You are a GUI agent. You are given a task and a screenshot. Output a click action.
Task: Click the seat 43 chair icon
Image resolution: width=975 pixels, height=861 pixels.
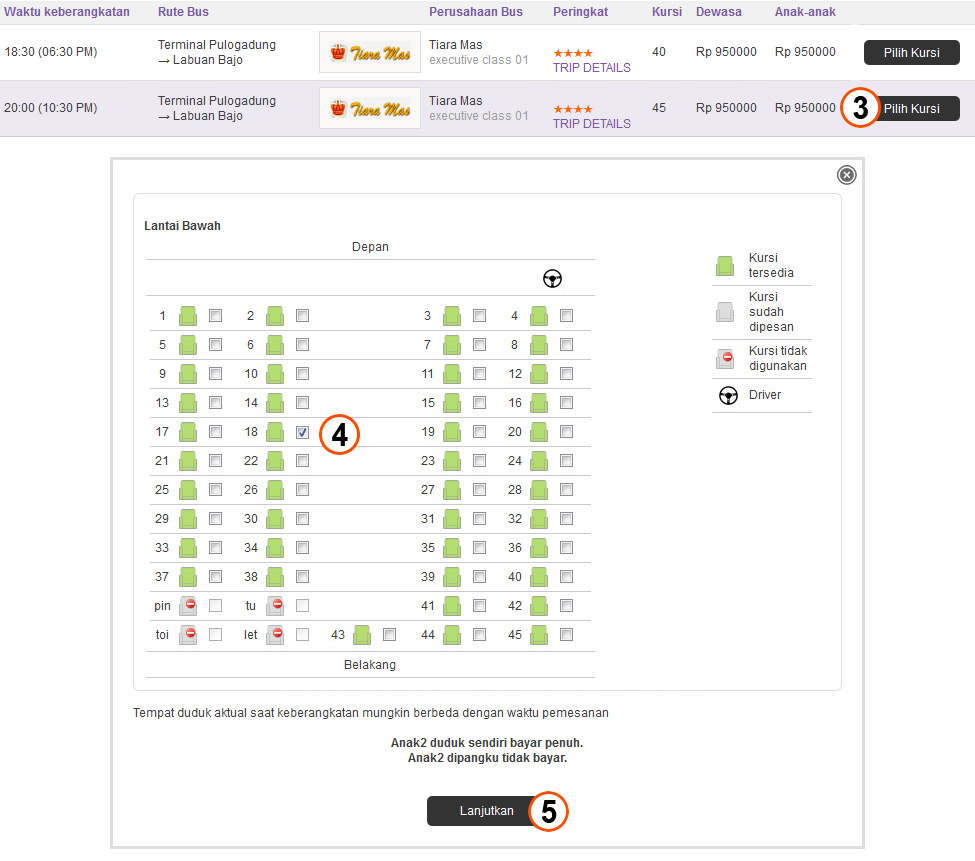(x=362, y=635)
